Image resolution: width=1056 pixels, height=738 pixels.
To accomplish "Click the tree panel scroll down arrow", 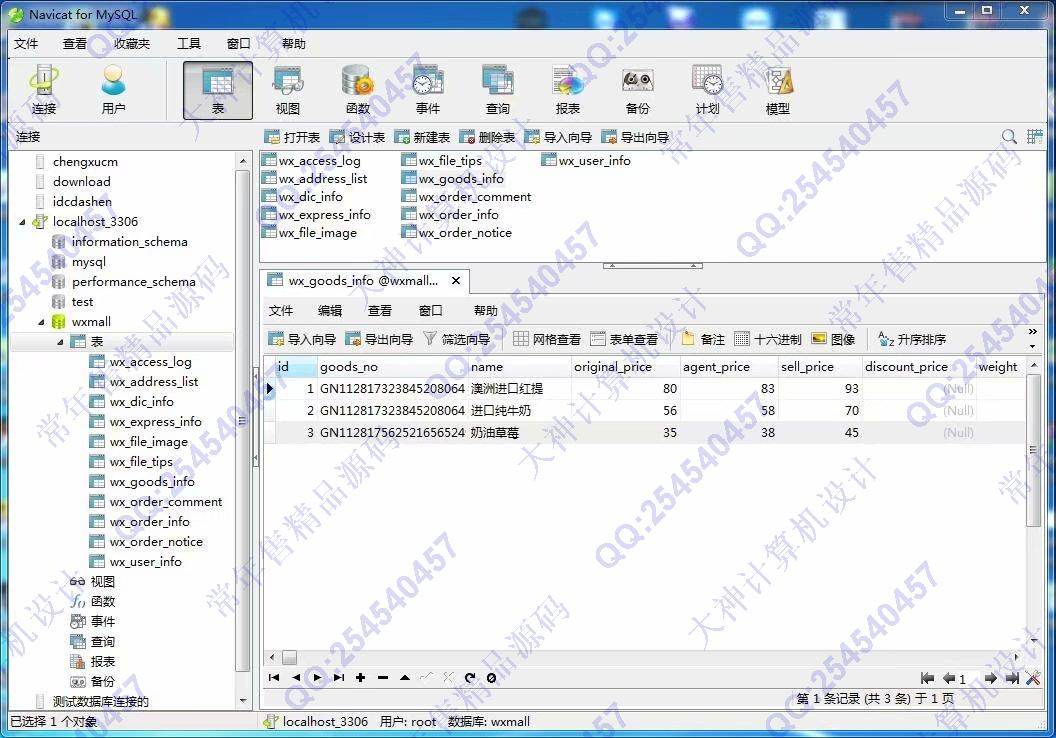I will coord(242,701).
